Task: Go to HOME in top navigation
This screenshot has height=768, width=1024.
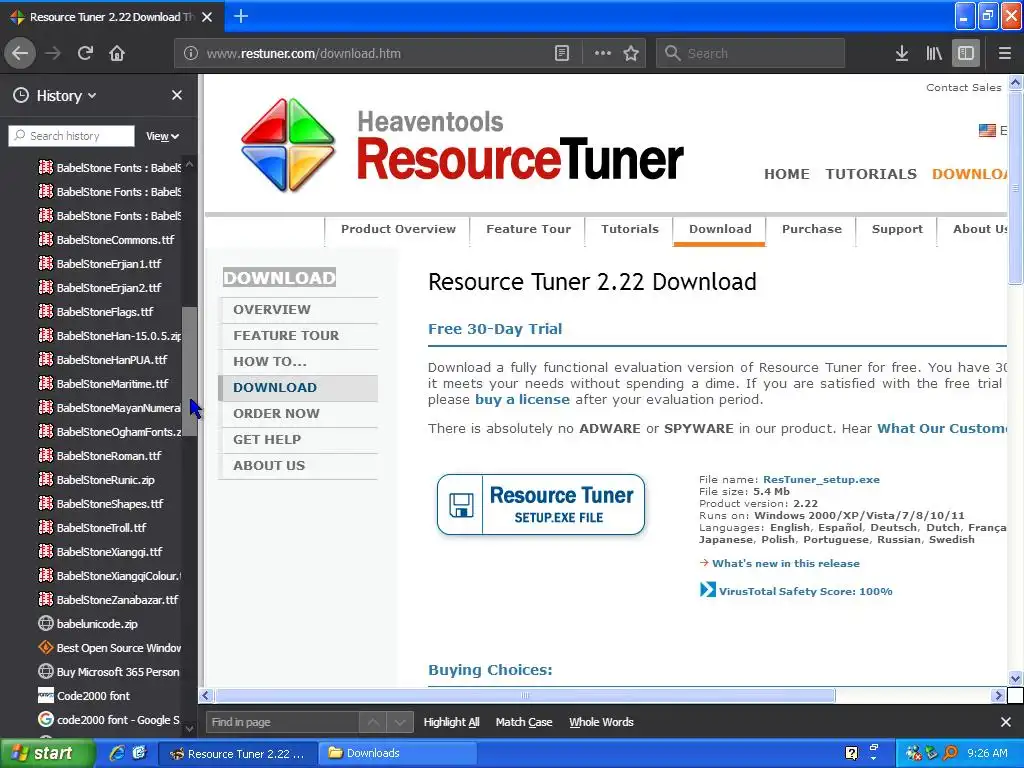Action: click(787, 174)
